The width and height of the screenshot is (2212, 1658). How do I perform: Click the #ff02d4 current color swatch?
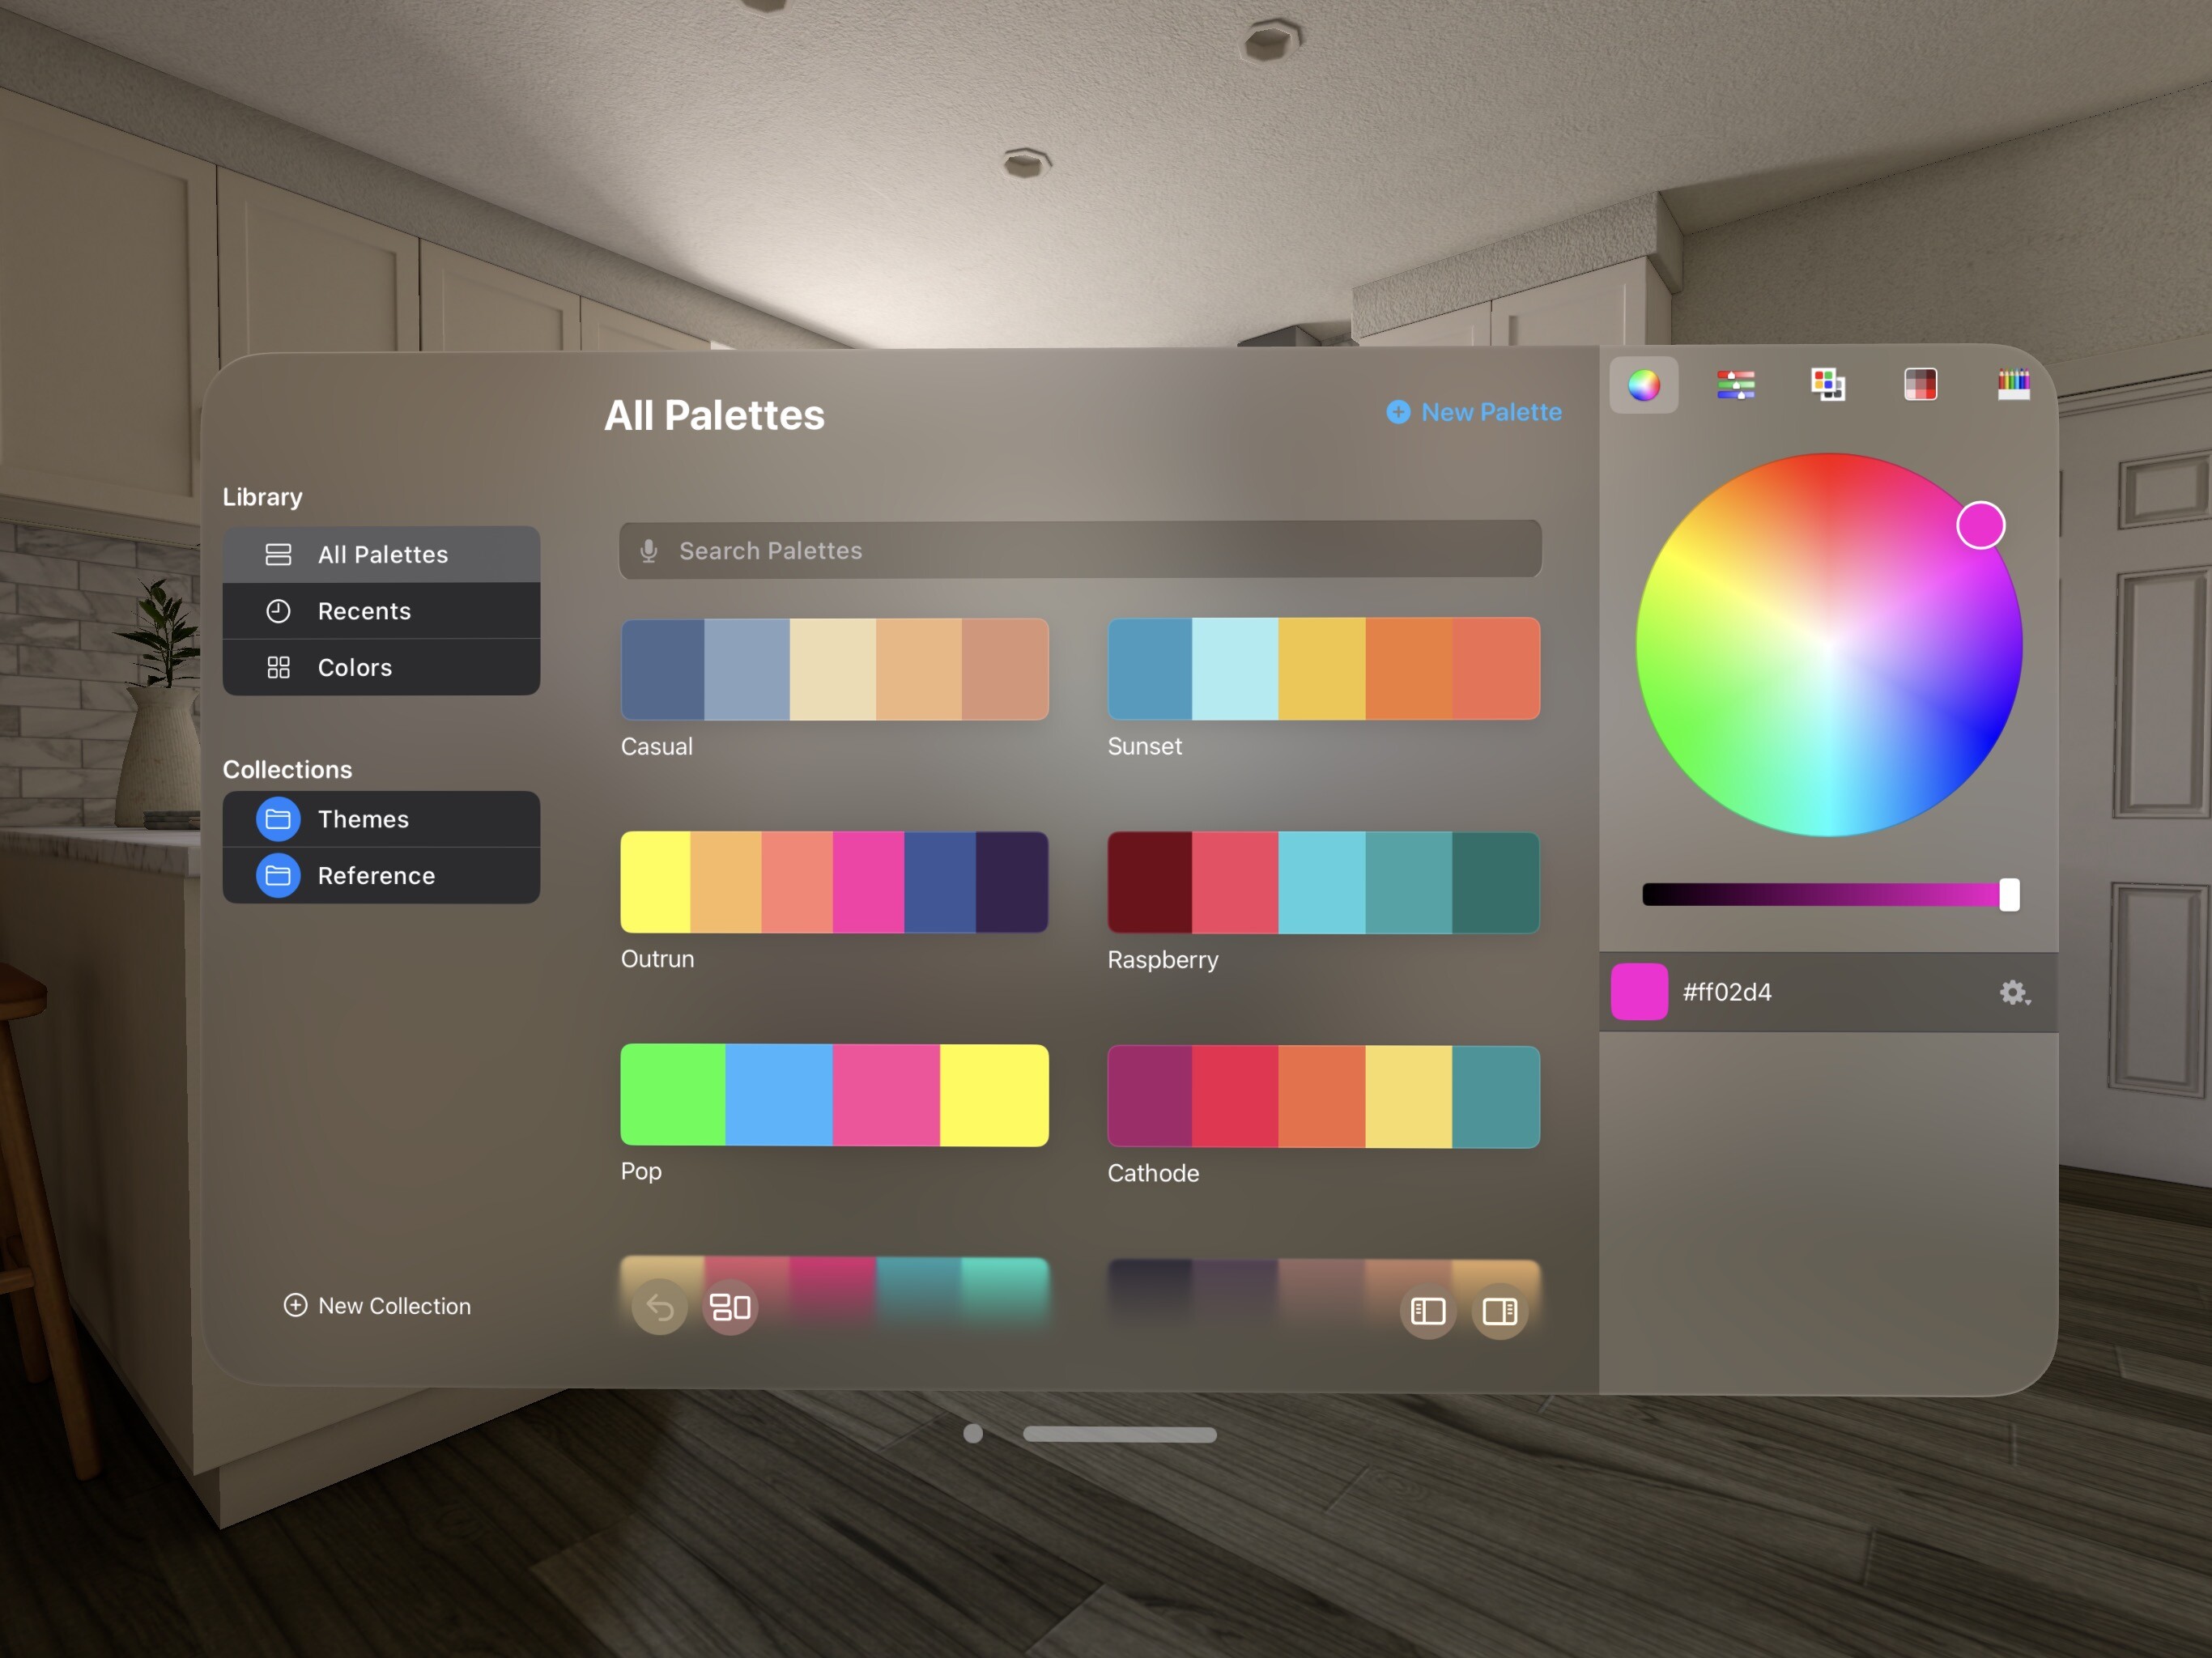1639,992
